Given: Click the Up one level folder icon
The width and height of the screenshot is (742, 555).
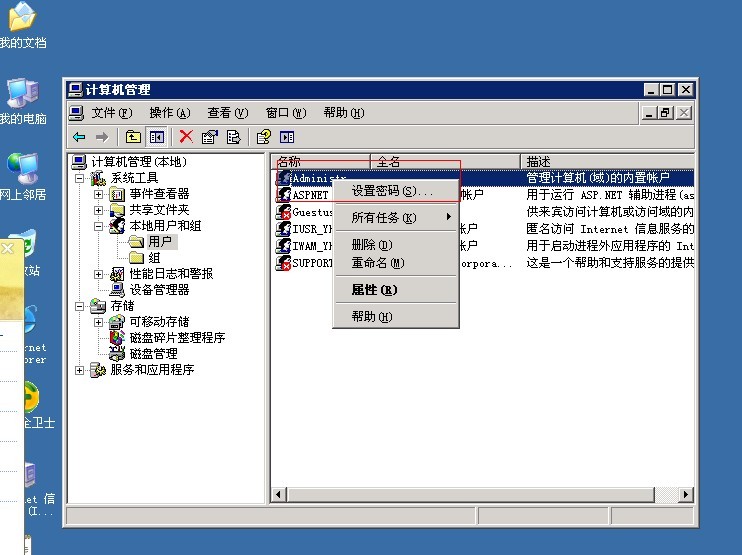Looking at the screenshot, I should (133, 137).
